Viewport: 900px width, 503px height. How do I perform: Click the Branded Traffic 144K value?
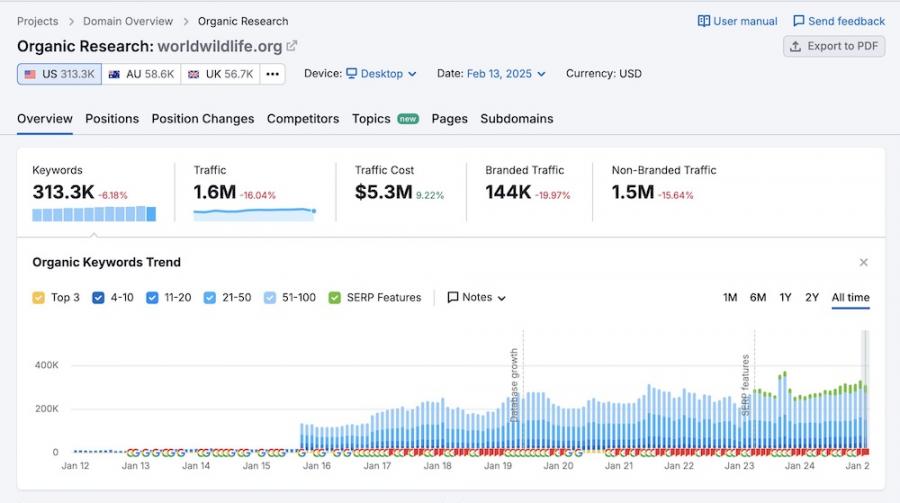(x=508, y=192)
